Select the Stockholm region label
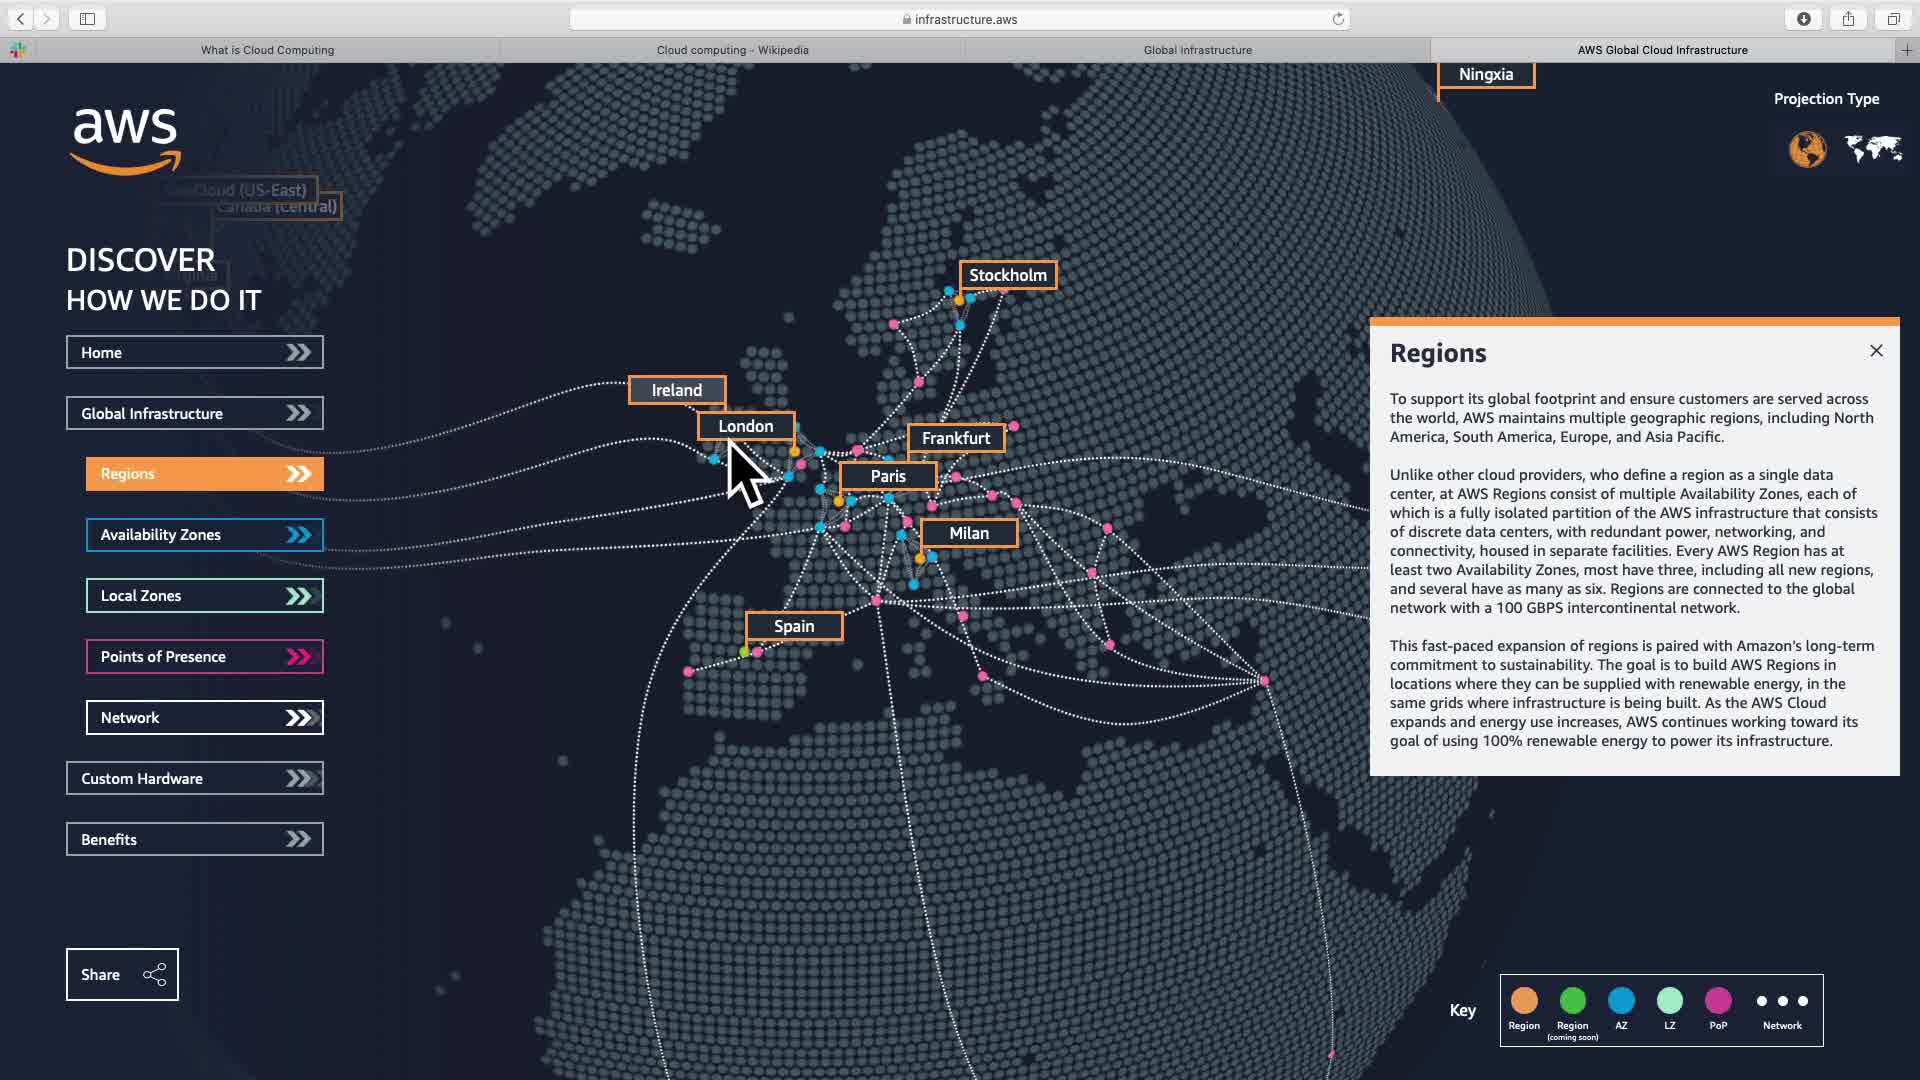This screenshot has width=1920, height=1080. (x=1007, y=275)
